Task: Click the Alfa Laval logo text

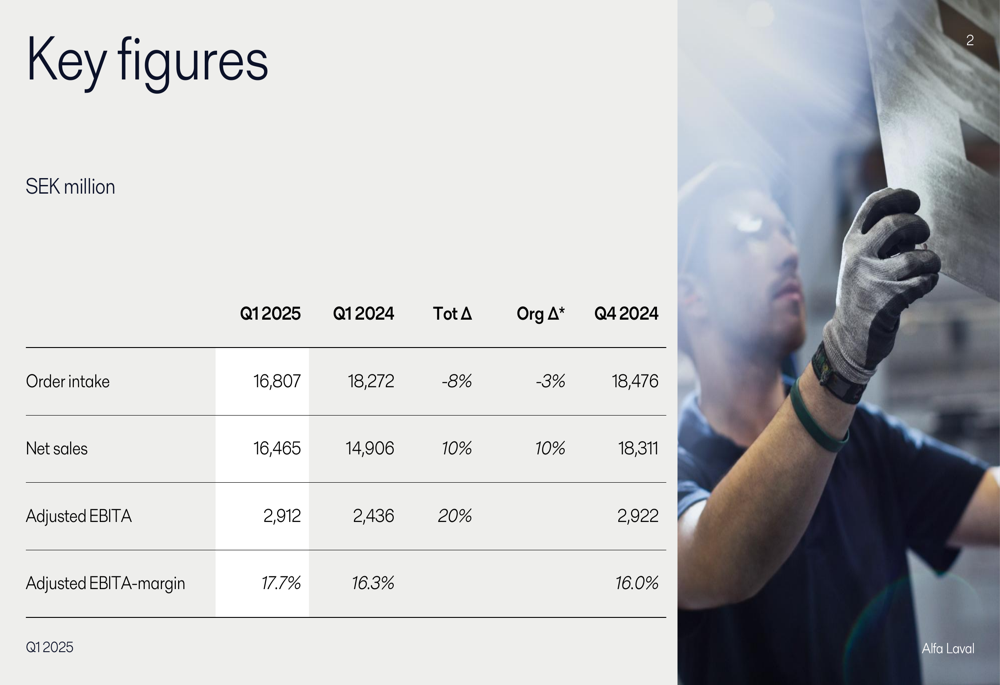Action: [x=948, y=649]
